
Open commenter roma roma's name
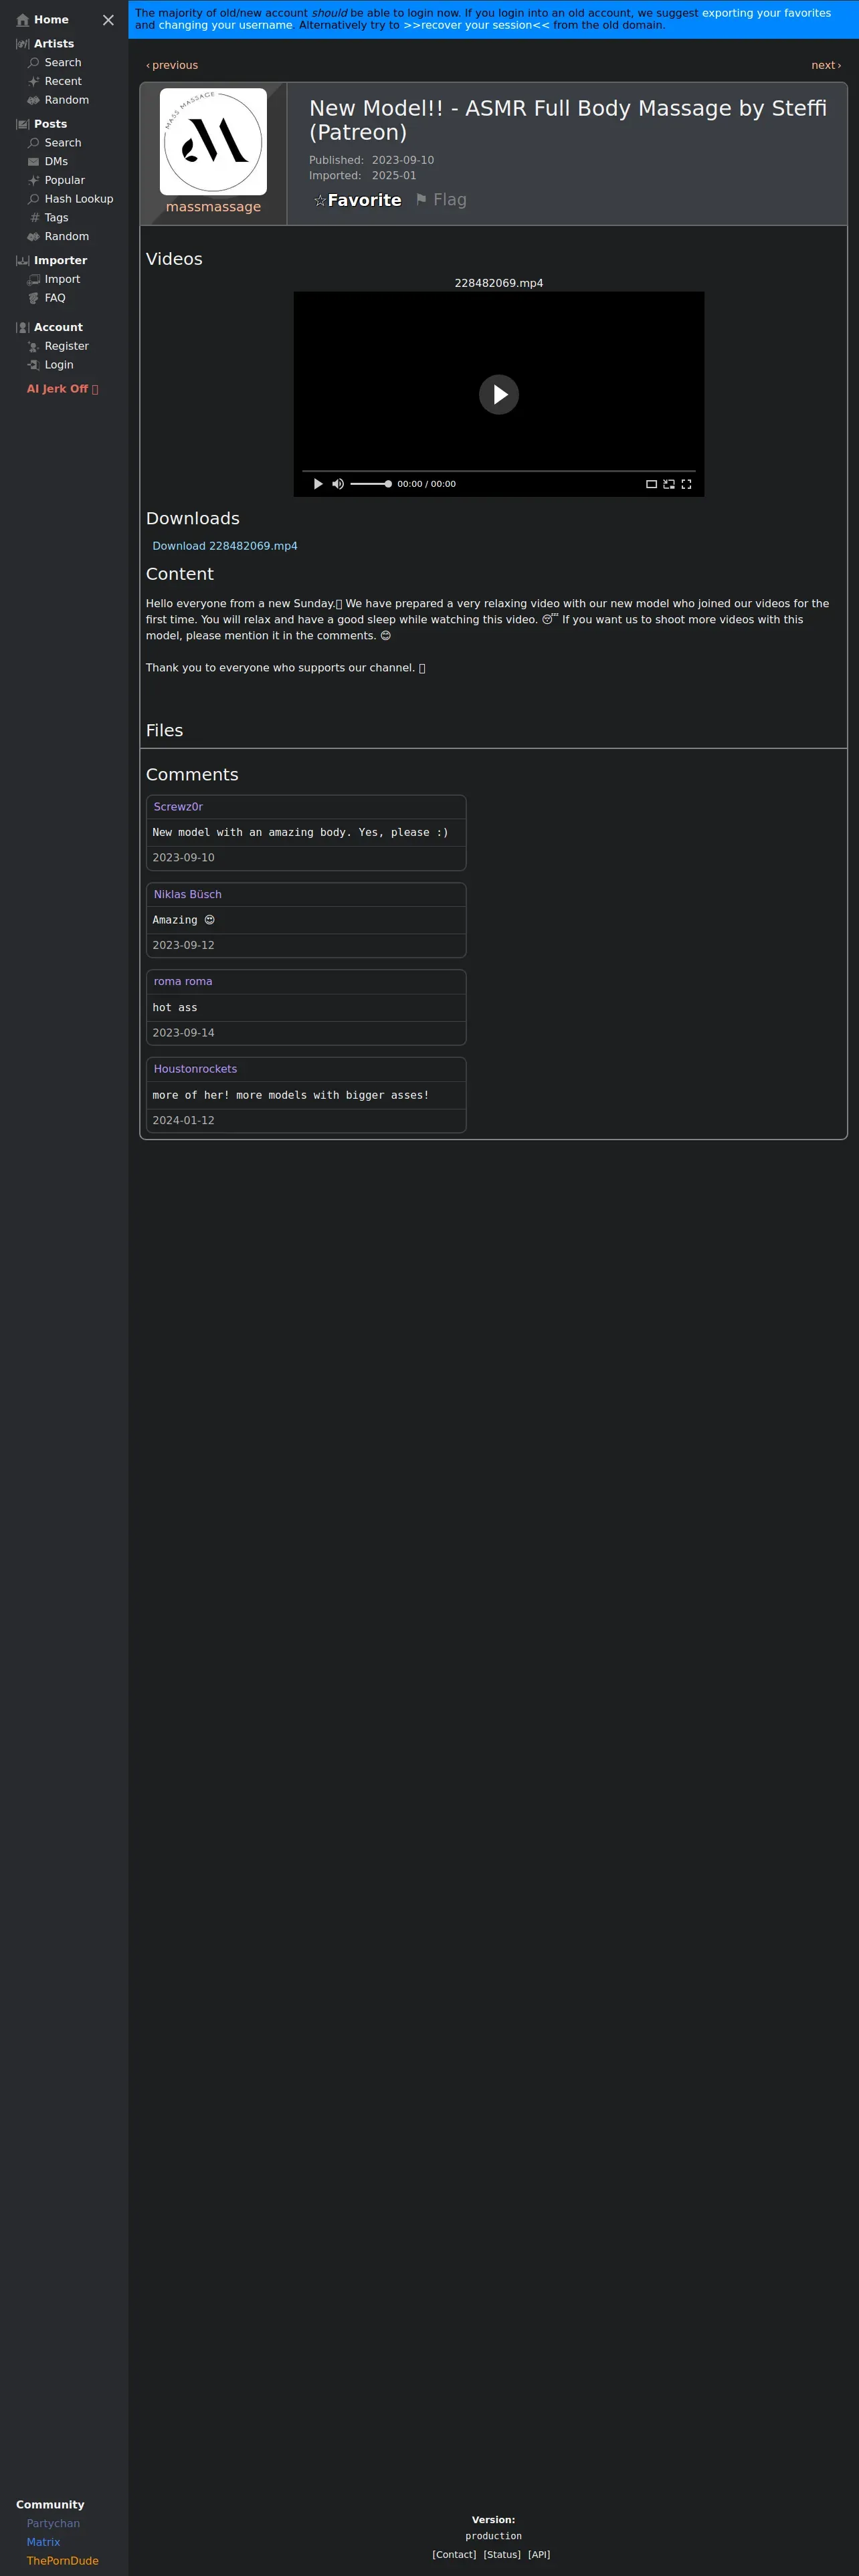(183, 981)
